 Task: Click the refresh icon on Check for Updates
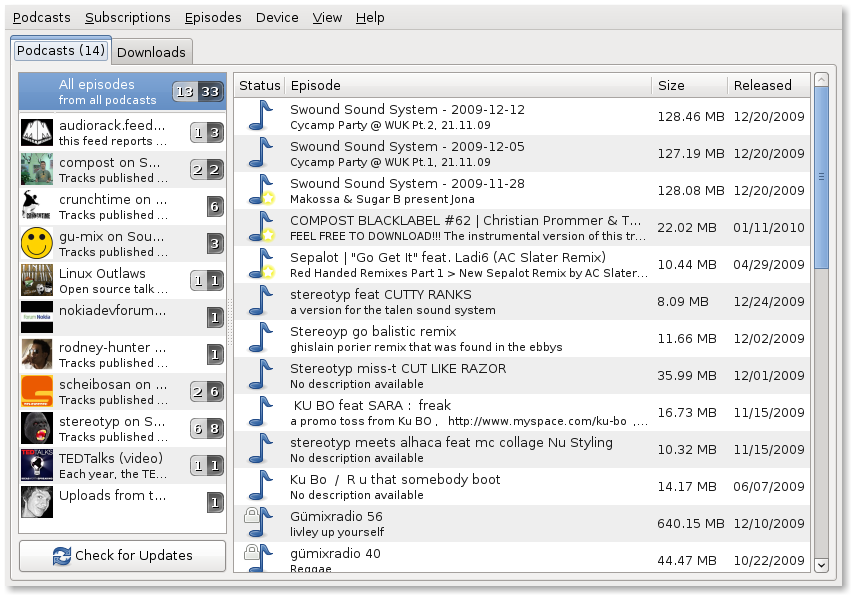[62, 556]
